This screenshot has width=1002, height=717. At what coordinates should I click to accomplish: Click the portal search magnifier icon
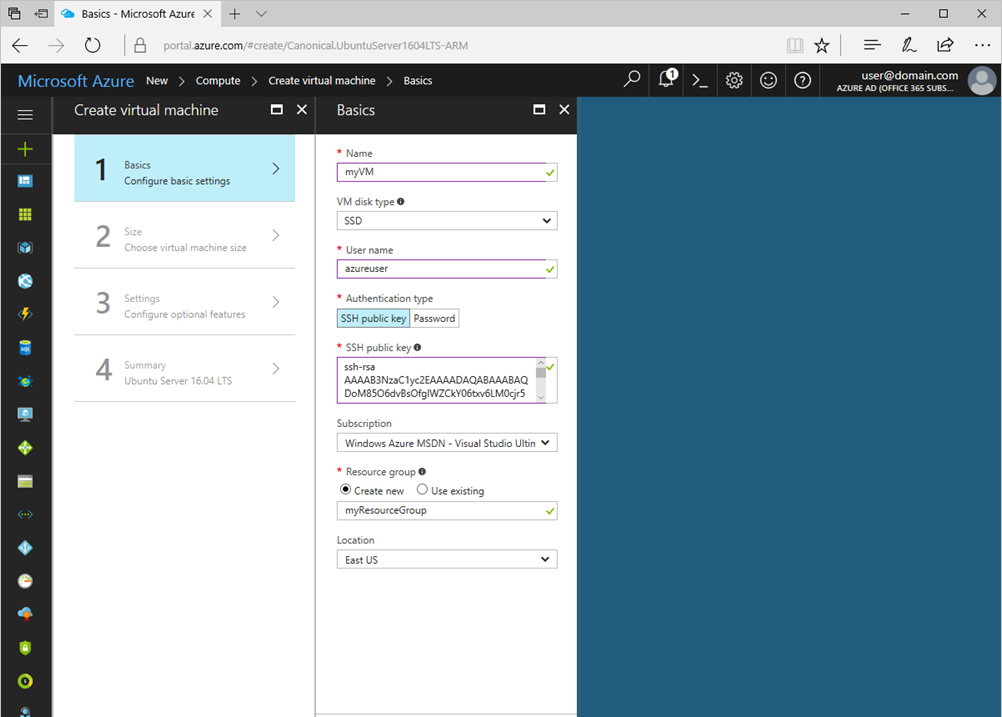tap(631, 80)
